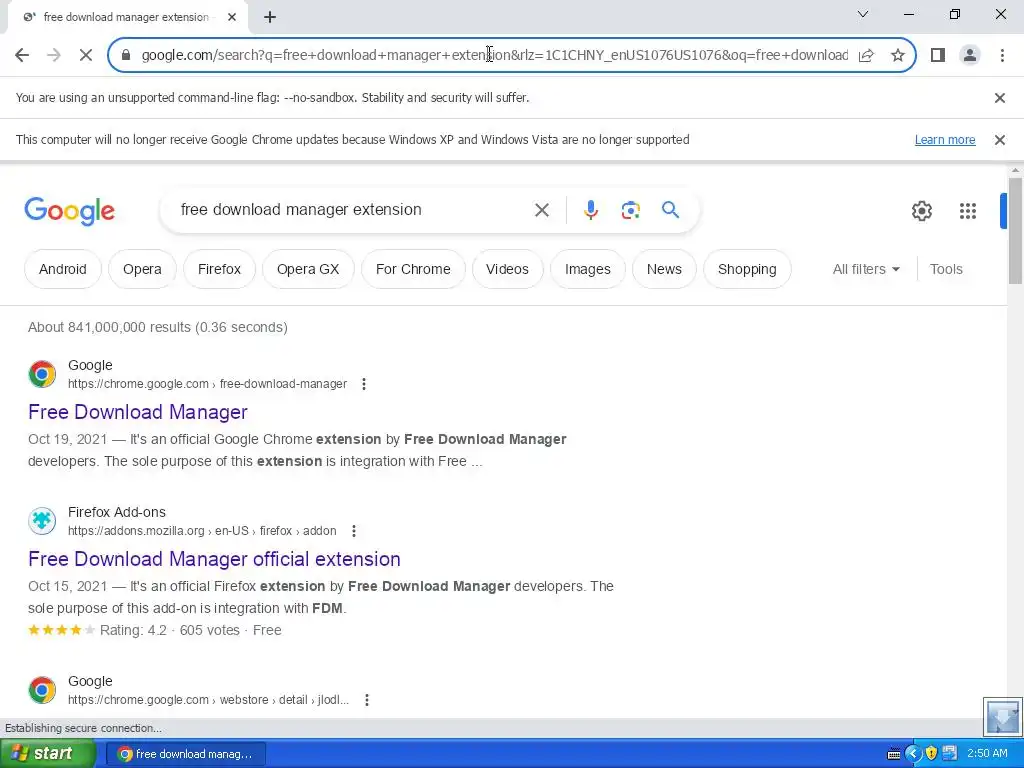This screenshot has width=1024, height=768.
Task: Click the Firefox Add-ons favicon
Action: point(42,521)
